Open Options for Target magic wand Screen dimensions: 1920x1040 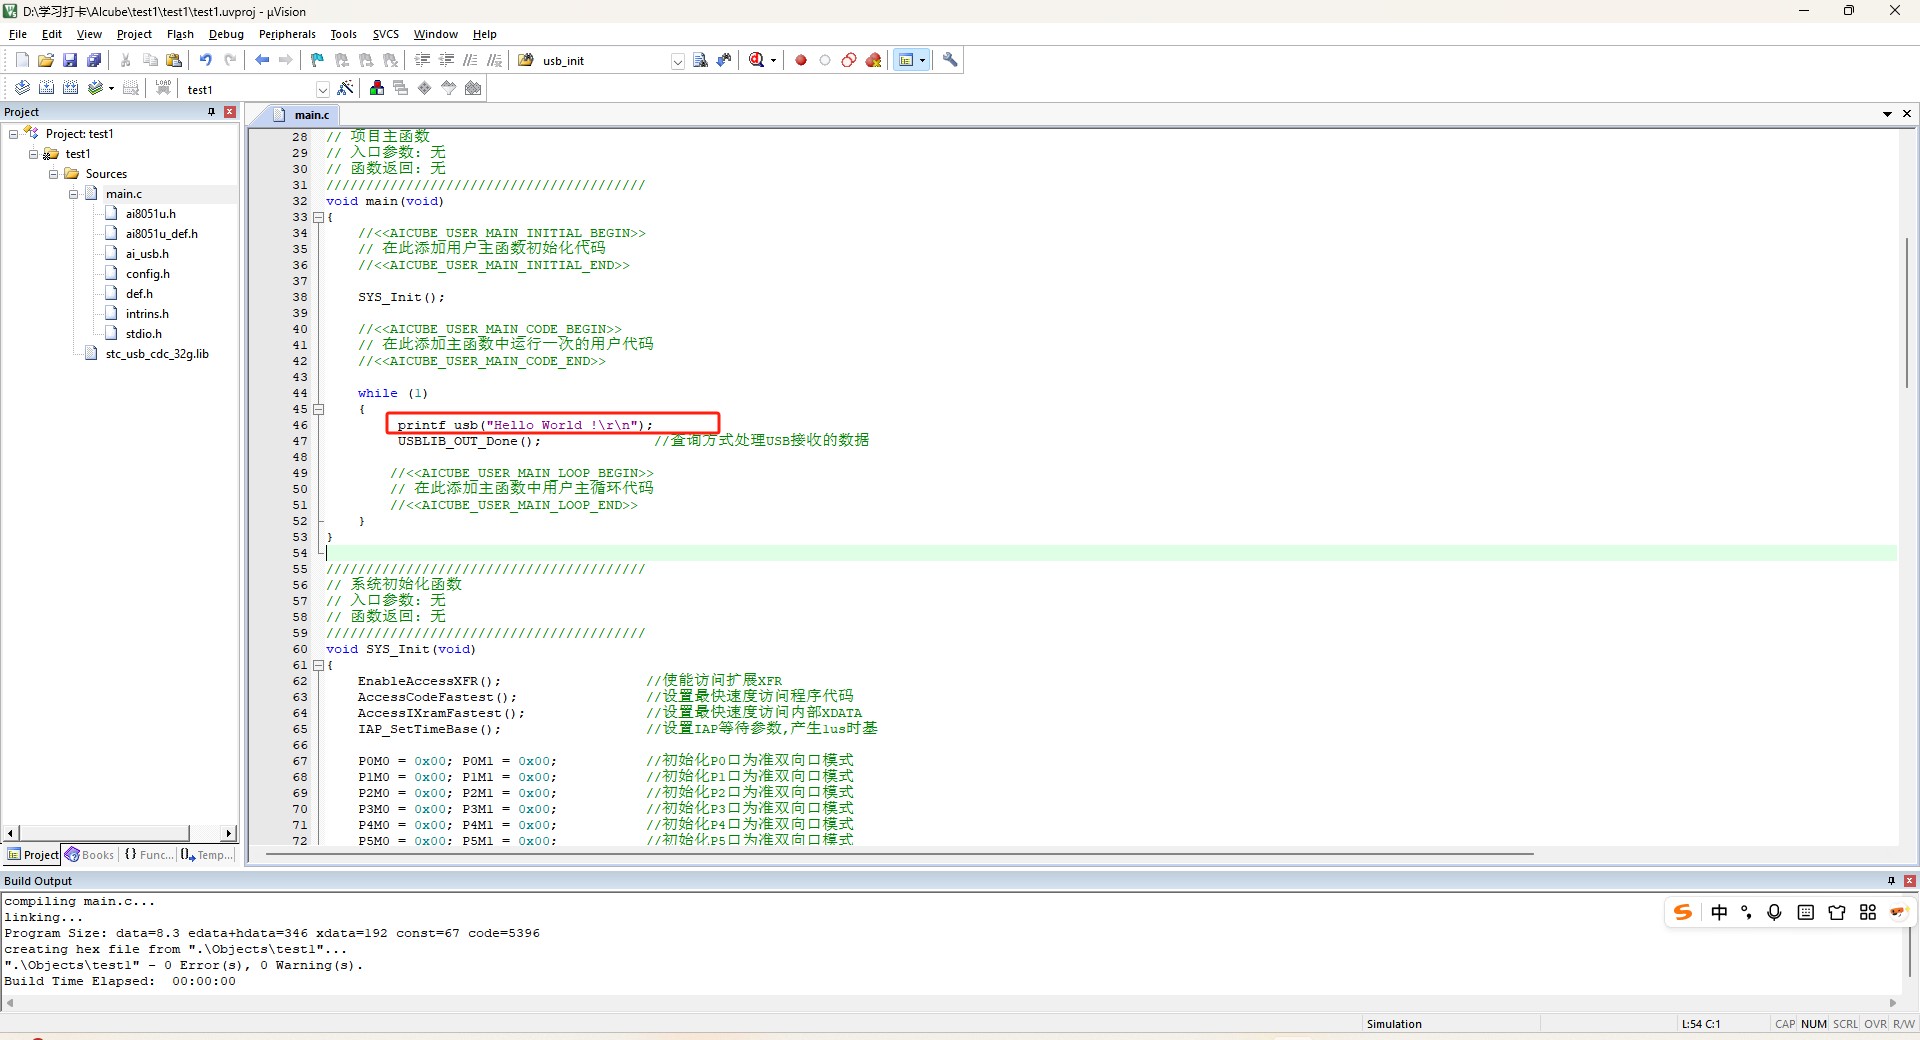345,88
